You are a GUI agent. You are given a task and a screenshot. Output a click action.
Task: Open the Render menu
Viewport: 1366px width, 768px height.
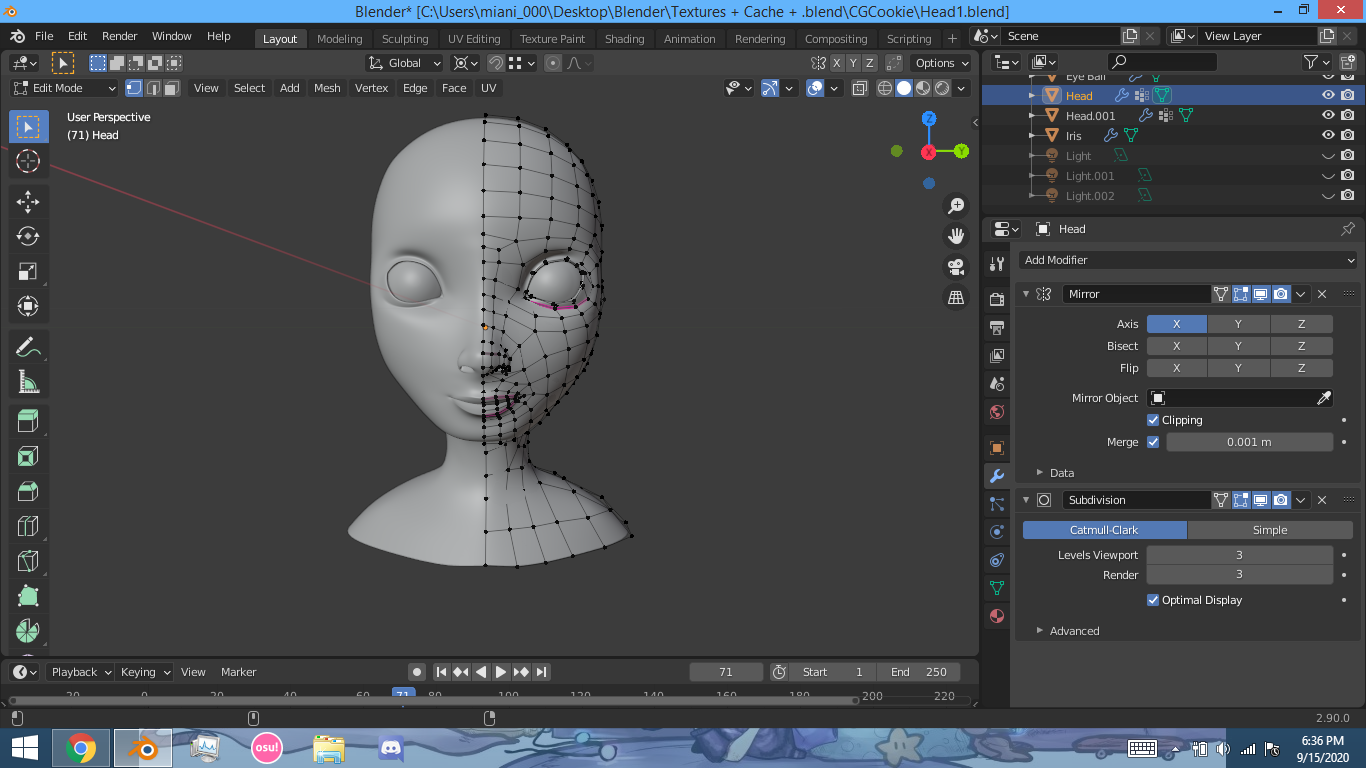tap(119, 36)
